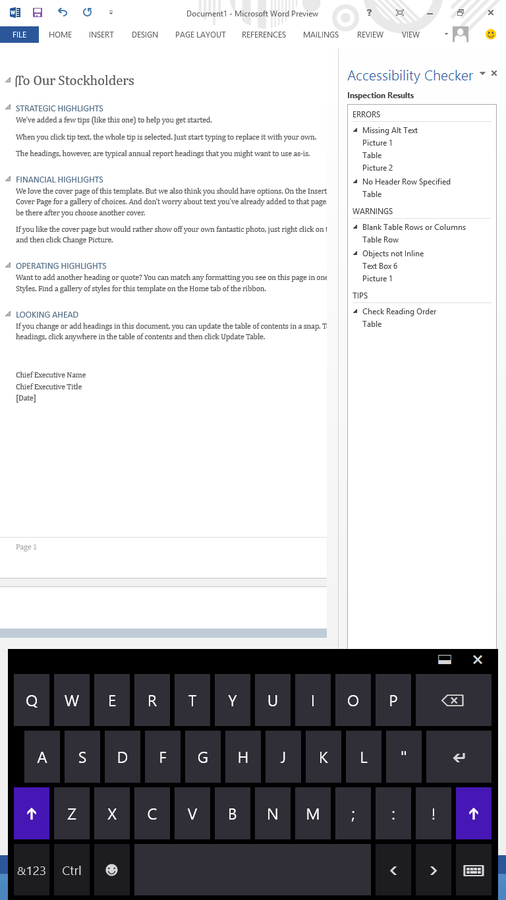Tap the backspace key on touch keyboard

point(453,700)
